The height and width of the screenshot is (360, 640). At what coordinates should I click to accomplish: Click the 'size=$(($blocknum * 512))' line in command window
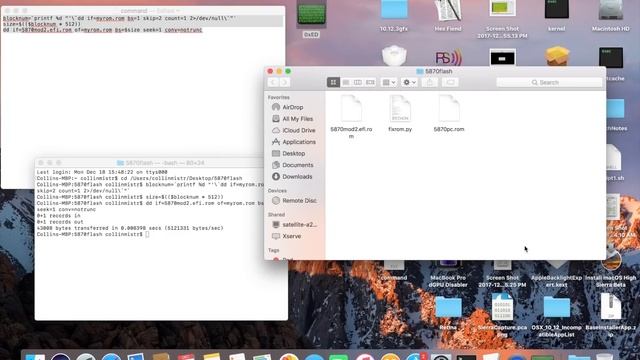(x=42, y=24)
